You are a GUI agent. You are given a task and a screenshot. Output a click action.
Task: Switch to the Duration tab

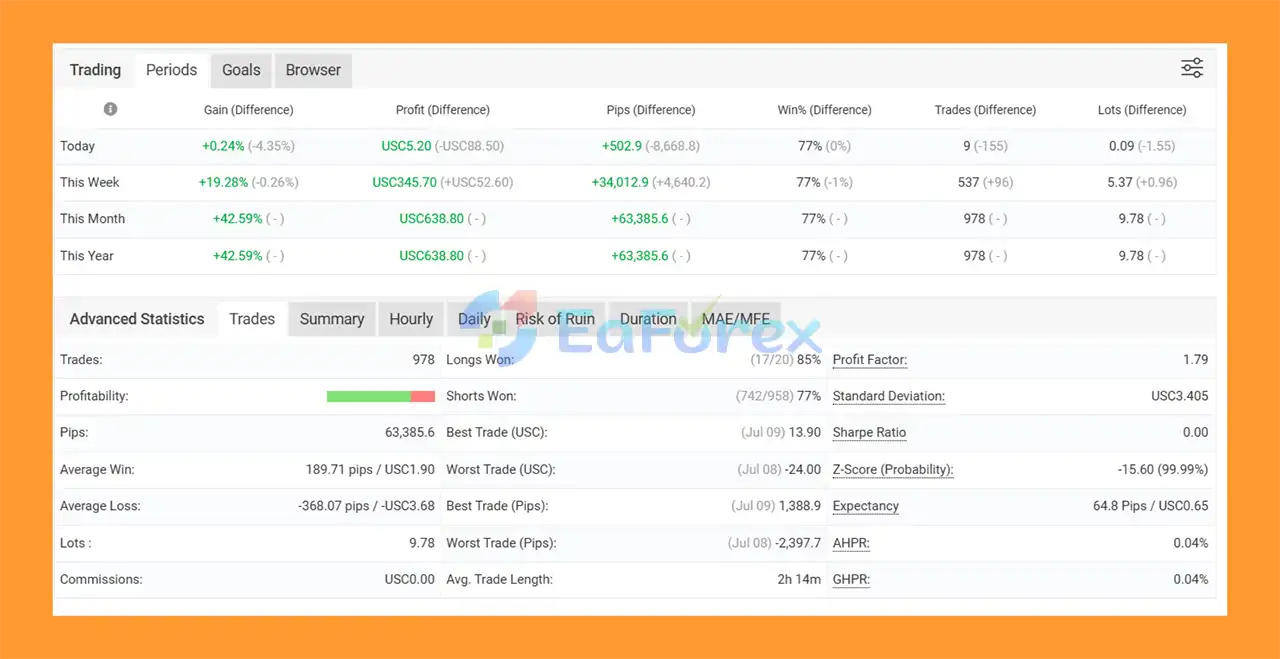(x=648, y=319)
